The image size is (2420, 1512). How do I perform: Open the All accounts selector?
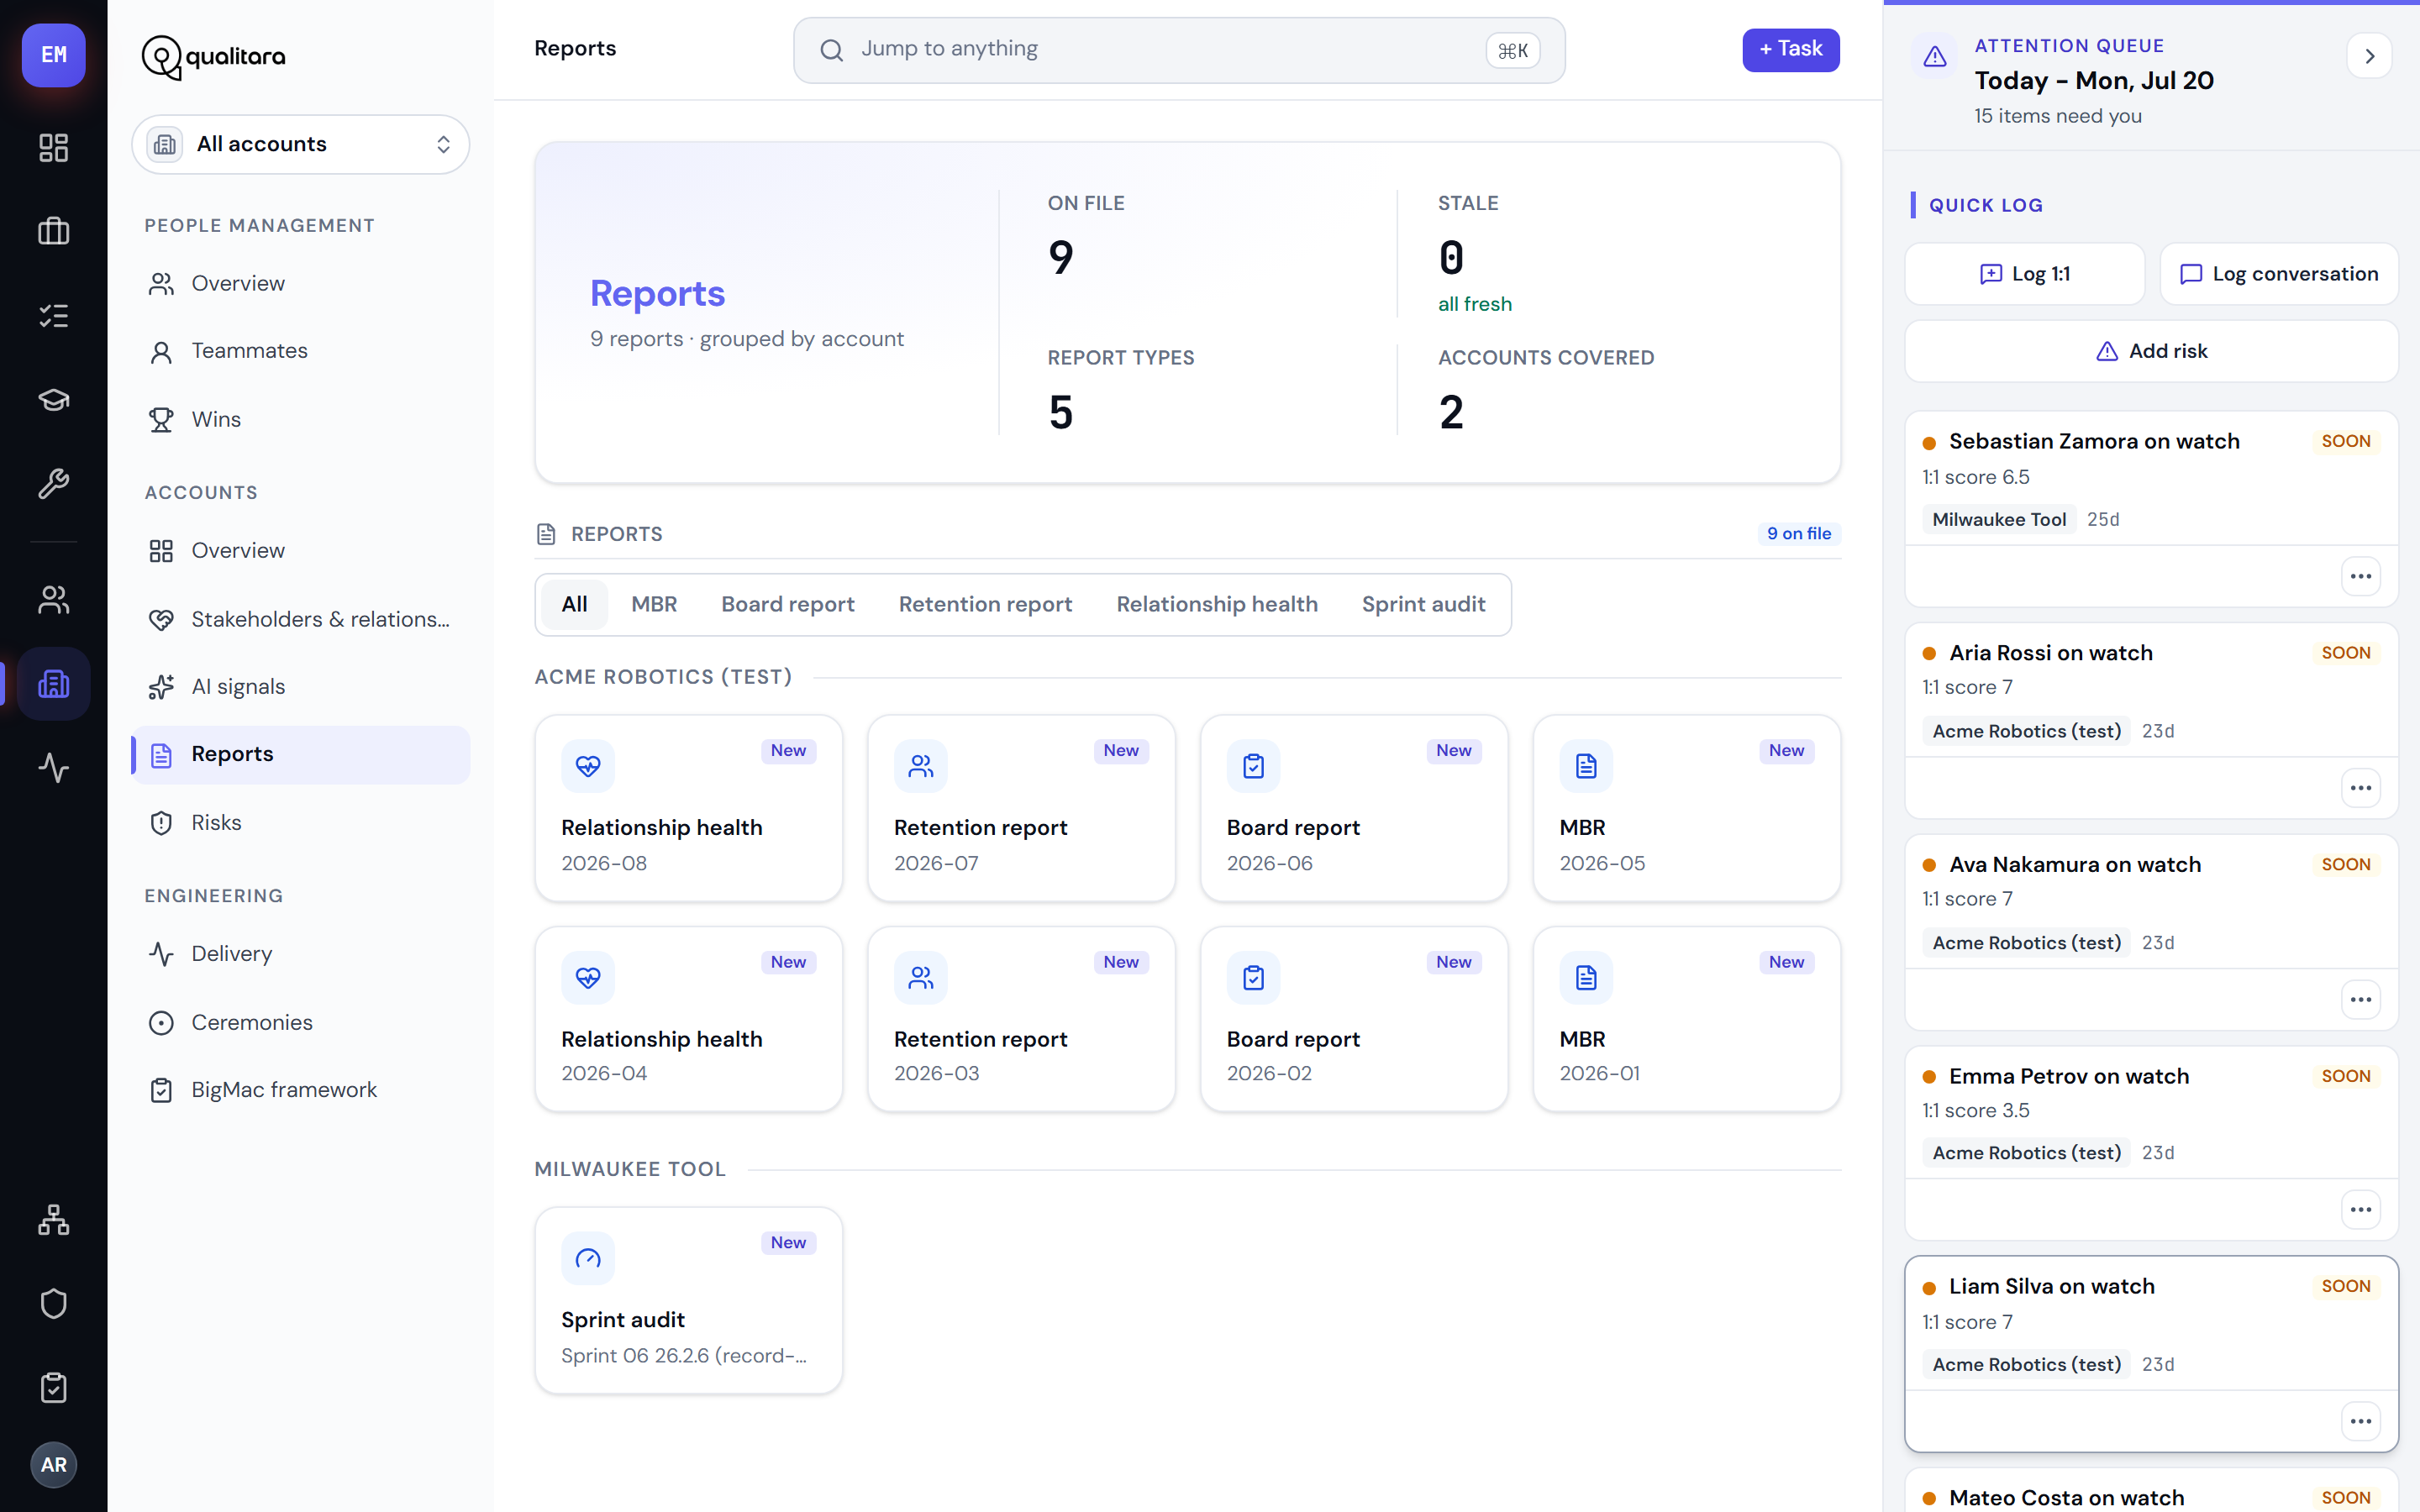point(301,144)
